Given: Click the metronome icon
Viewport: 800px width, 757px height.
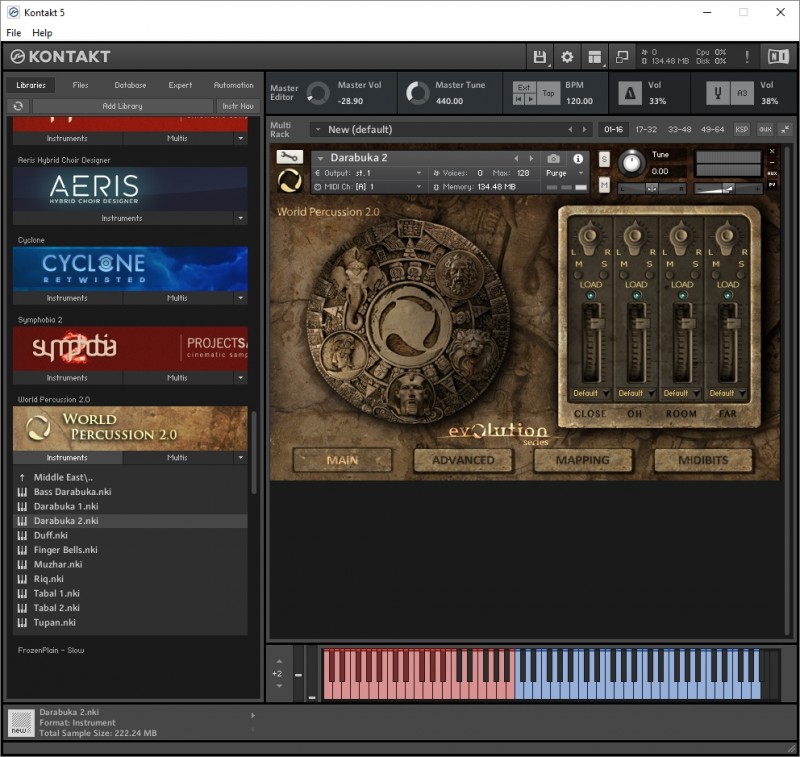Looking at the screenshot, I should click(x=630, y=93).
